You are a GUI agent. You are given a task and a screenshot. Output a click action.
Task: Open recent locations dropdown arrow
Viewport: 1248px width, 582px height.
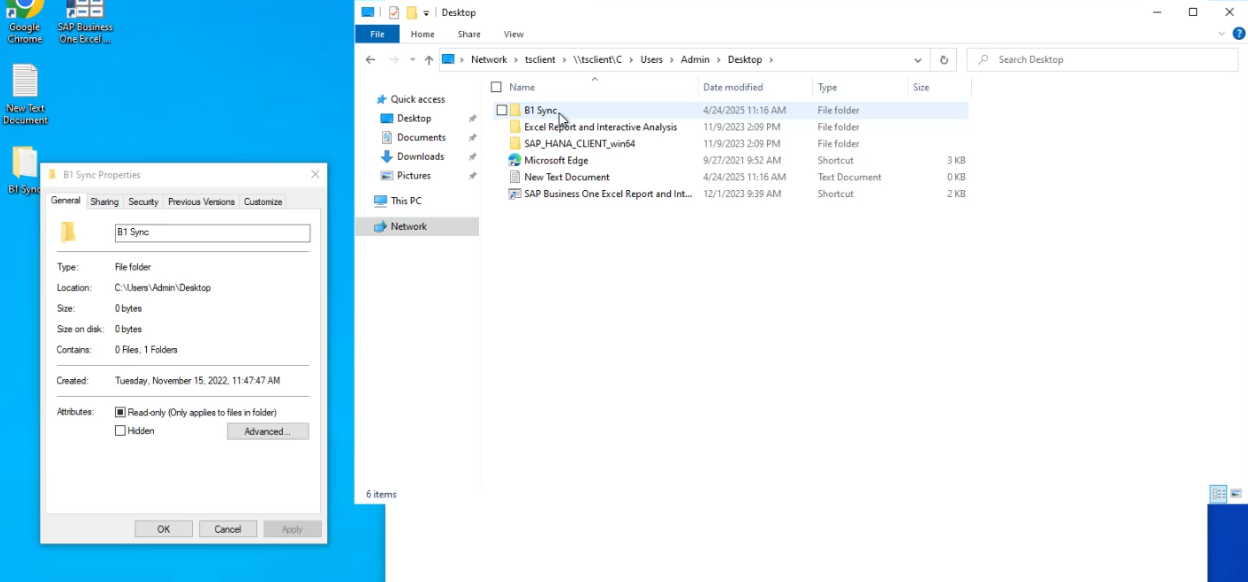coord(412,60)
